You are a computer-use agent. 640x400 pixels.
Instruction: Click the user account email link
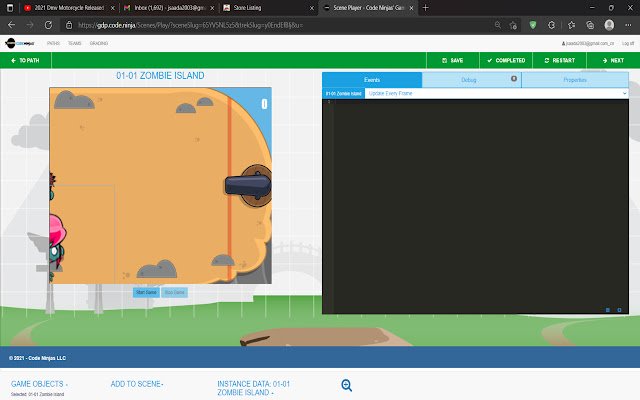tap(588, 43)
